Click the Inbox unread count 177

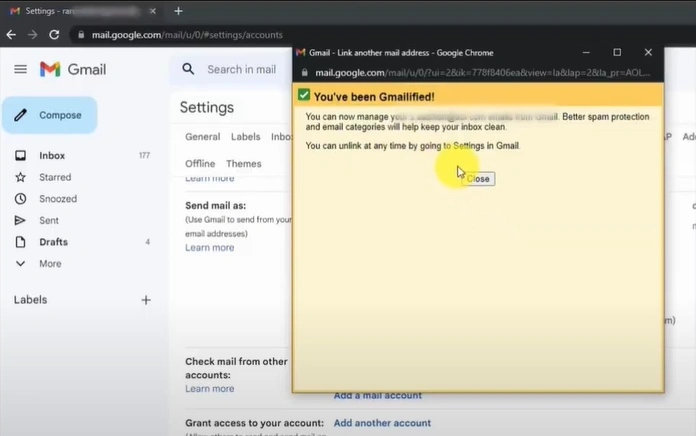point(144,155)
